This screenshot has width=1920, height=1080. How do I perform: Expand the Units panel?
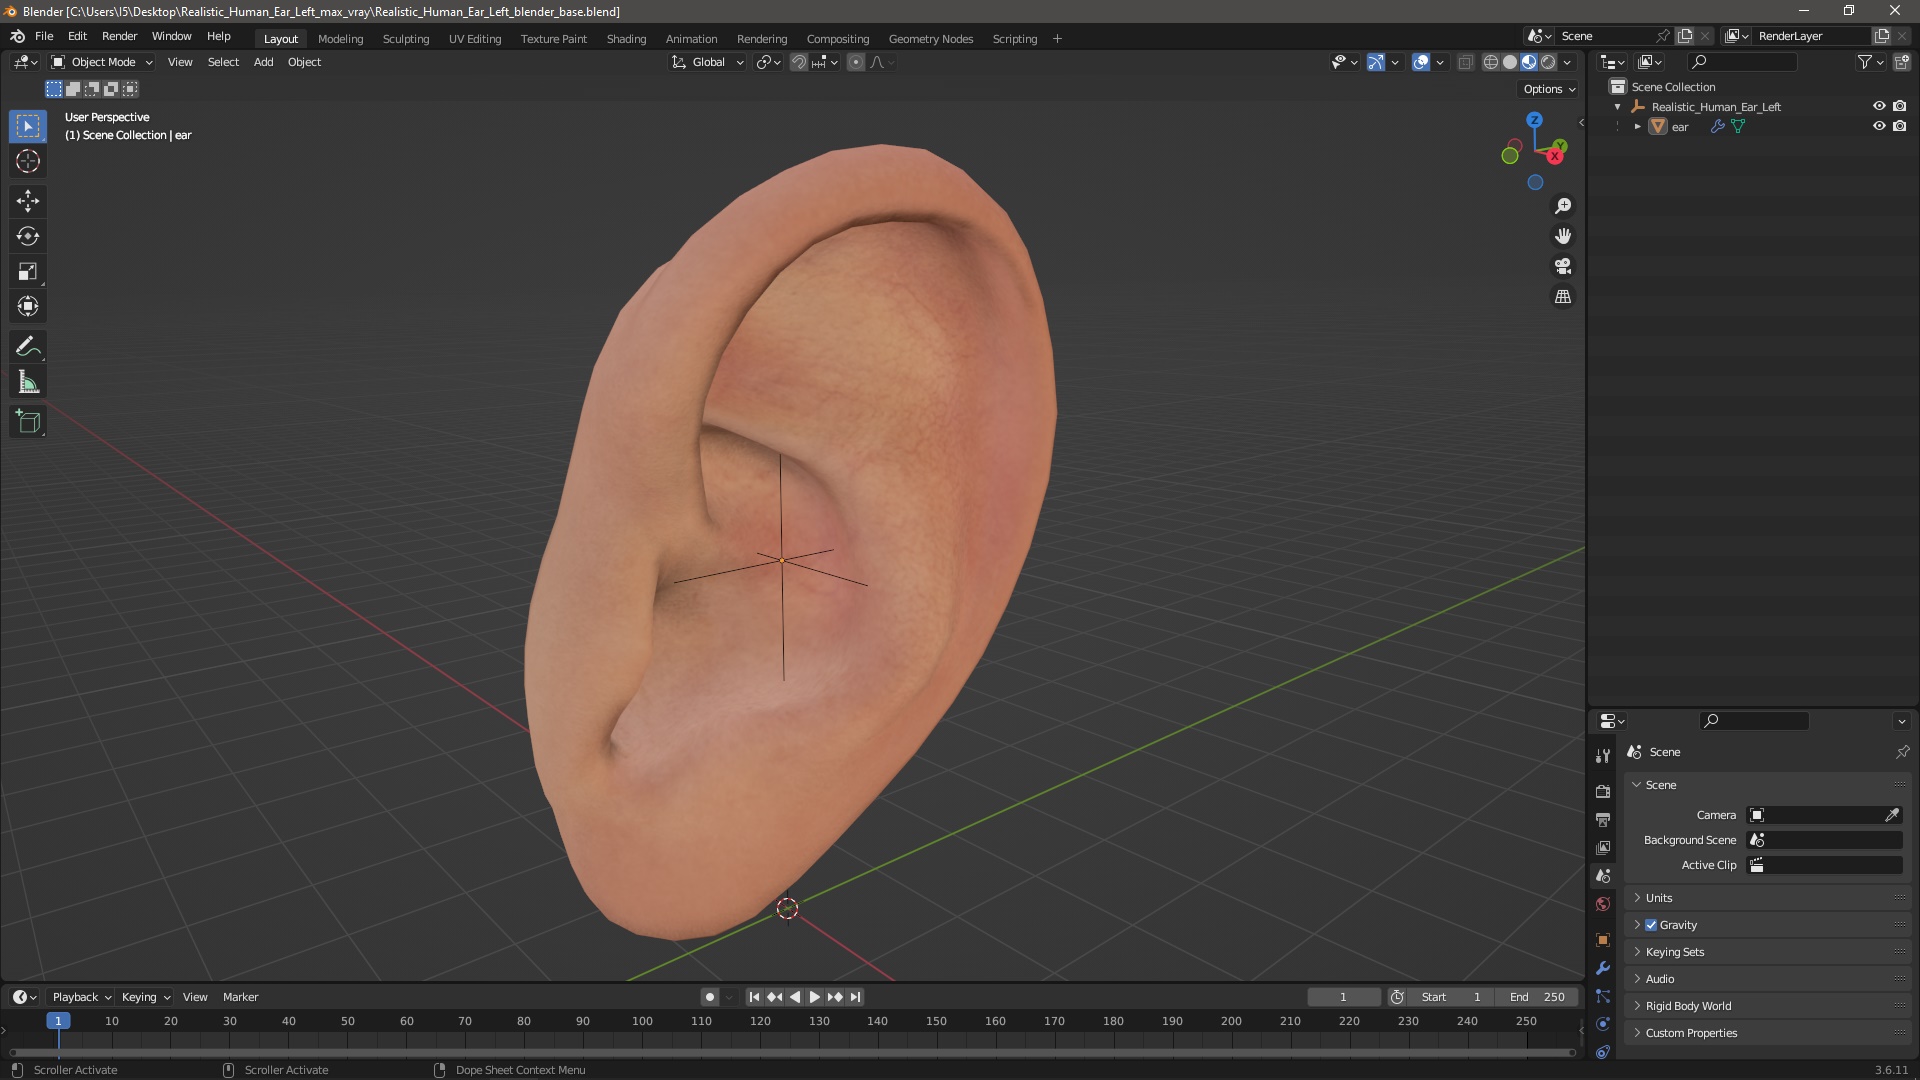[x=1659, y=898]
